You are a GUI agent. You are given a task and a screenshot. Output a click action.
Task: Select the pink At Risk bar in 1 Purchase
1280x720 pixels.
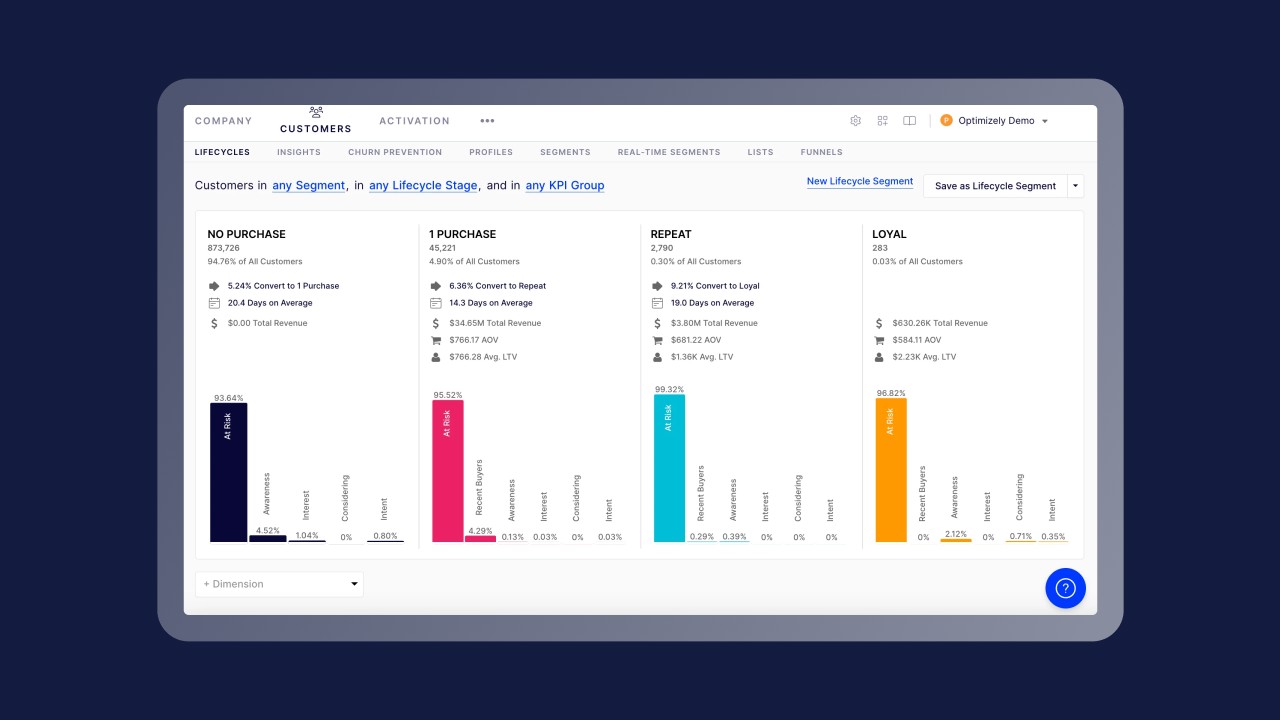[x=447, y=471]
